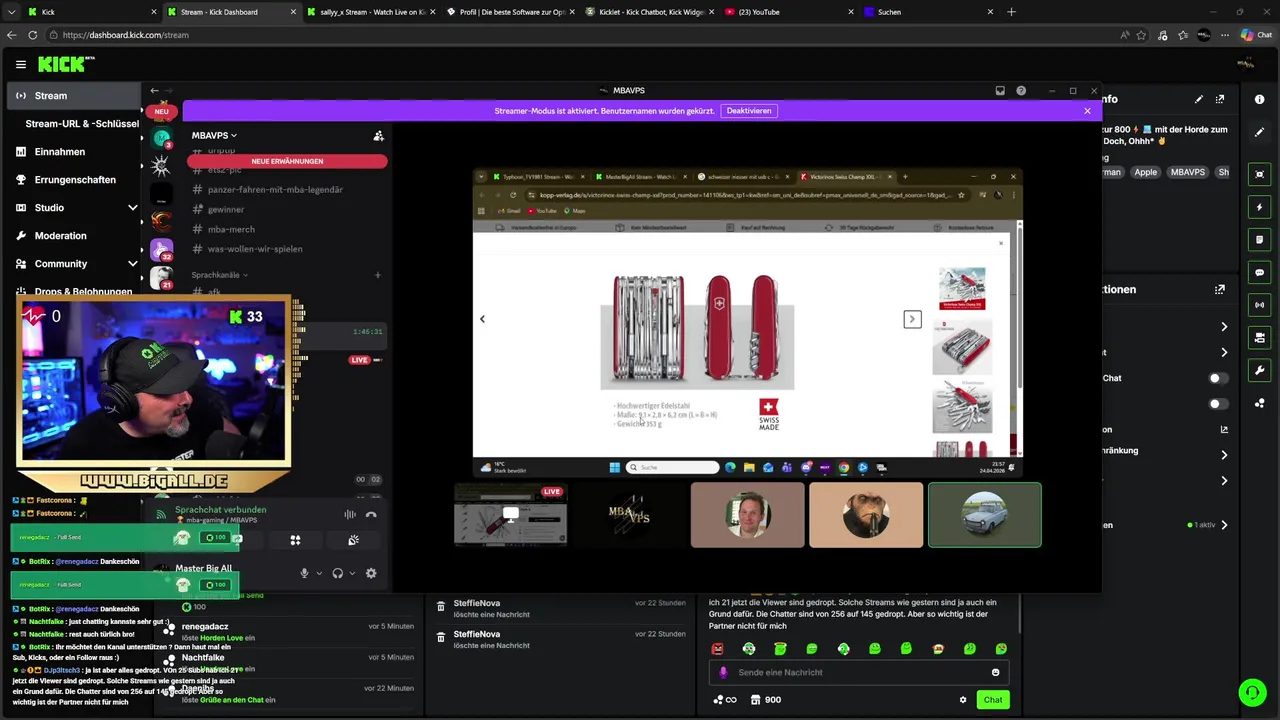This screenshot has width=1280, height=720.
Task: Open chat settings gear icon
Action: [x=963, y=700]
